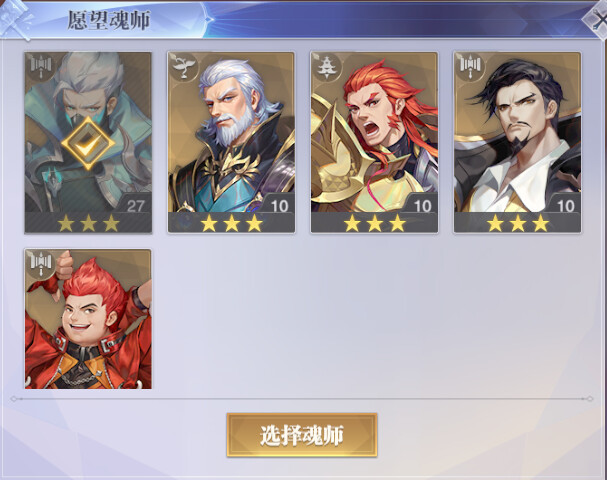Click three-star rating under masked hero card

(x=88, y=223)
